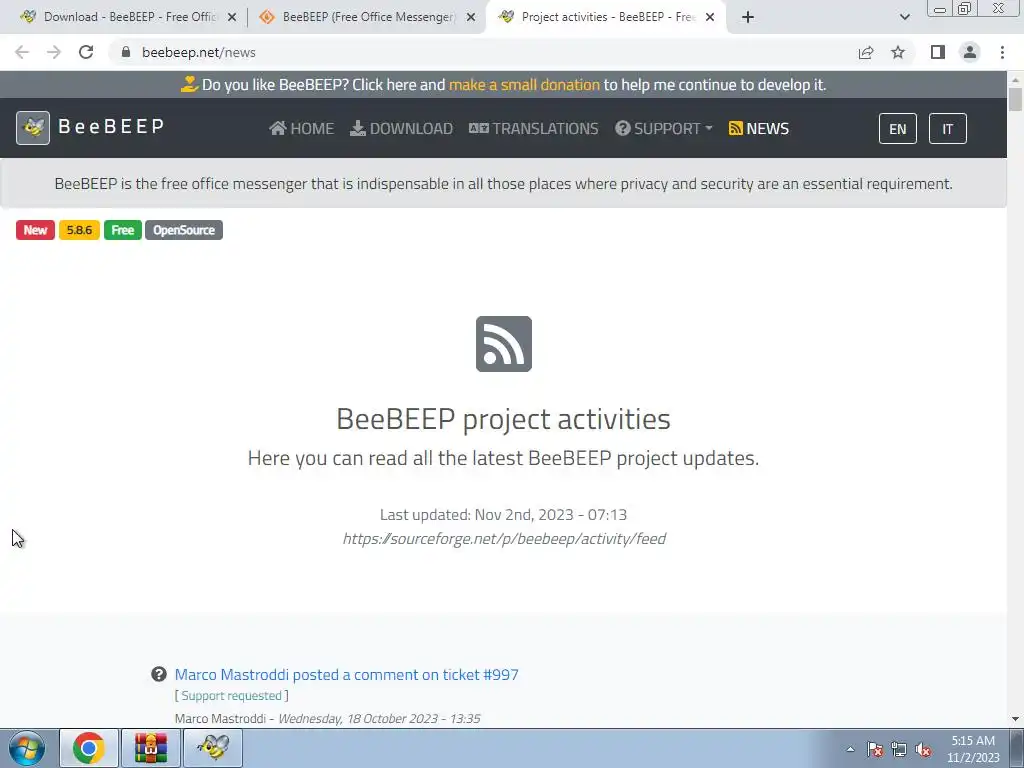Switch to the BeeBEEP (Free Office Messenger) tab
The image size is (1024, 768).
366,17
